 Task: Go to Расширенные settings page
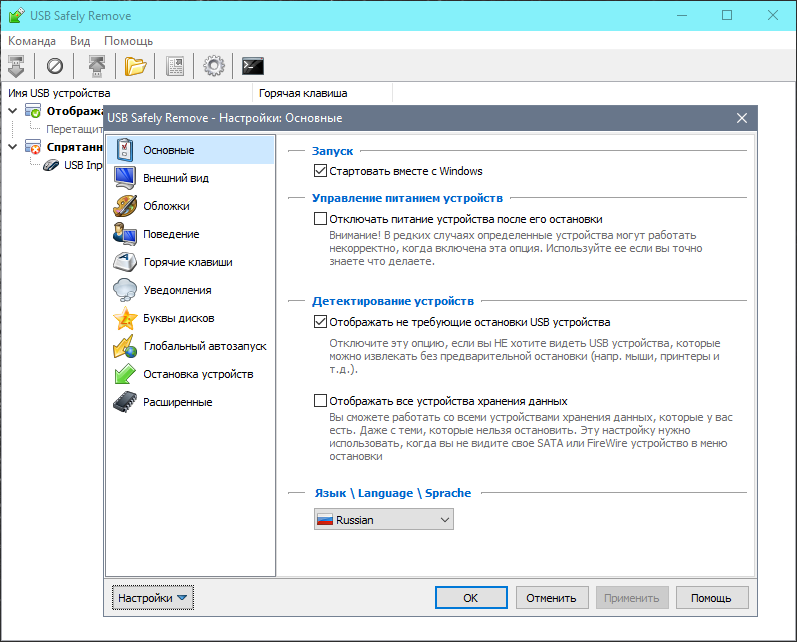177,402
